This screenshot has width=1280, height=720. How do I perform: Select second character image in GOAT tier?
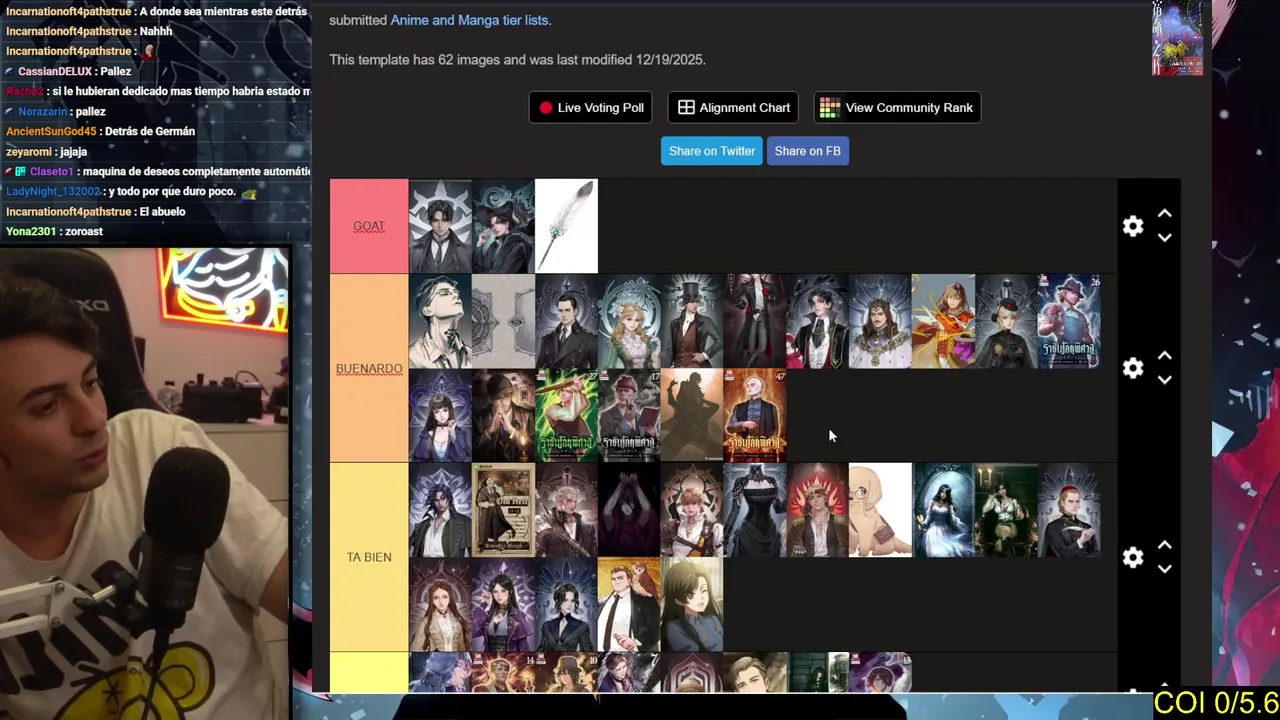tap(503, 226)
